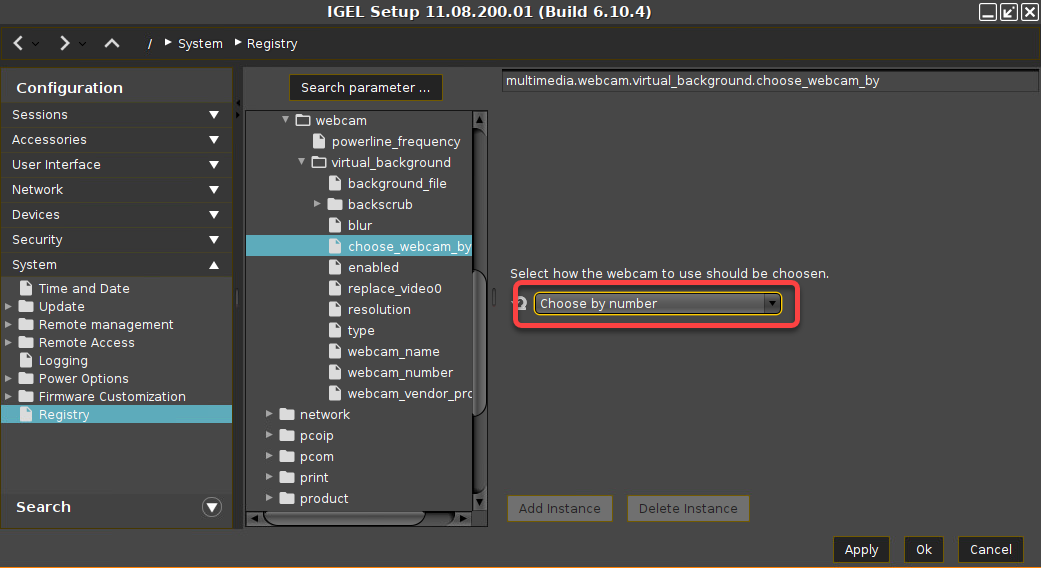Click the Search panel round arrow icon

click(x=211, y=507)
